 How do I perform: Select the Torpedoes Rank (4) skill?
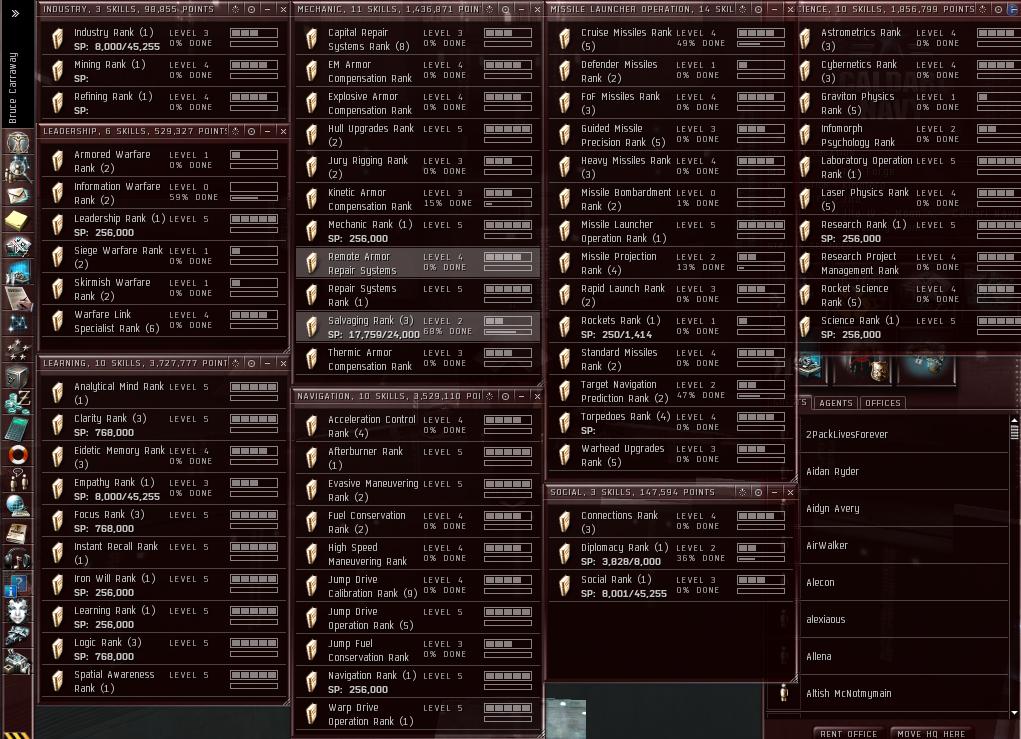point(671,423)
